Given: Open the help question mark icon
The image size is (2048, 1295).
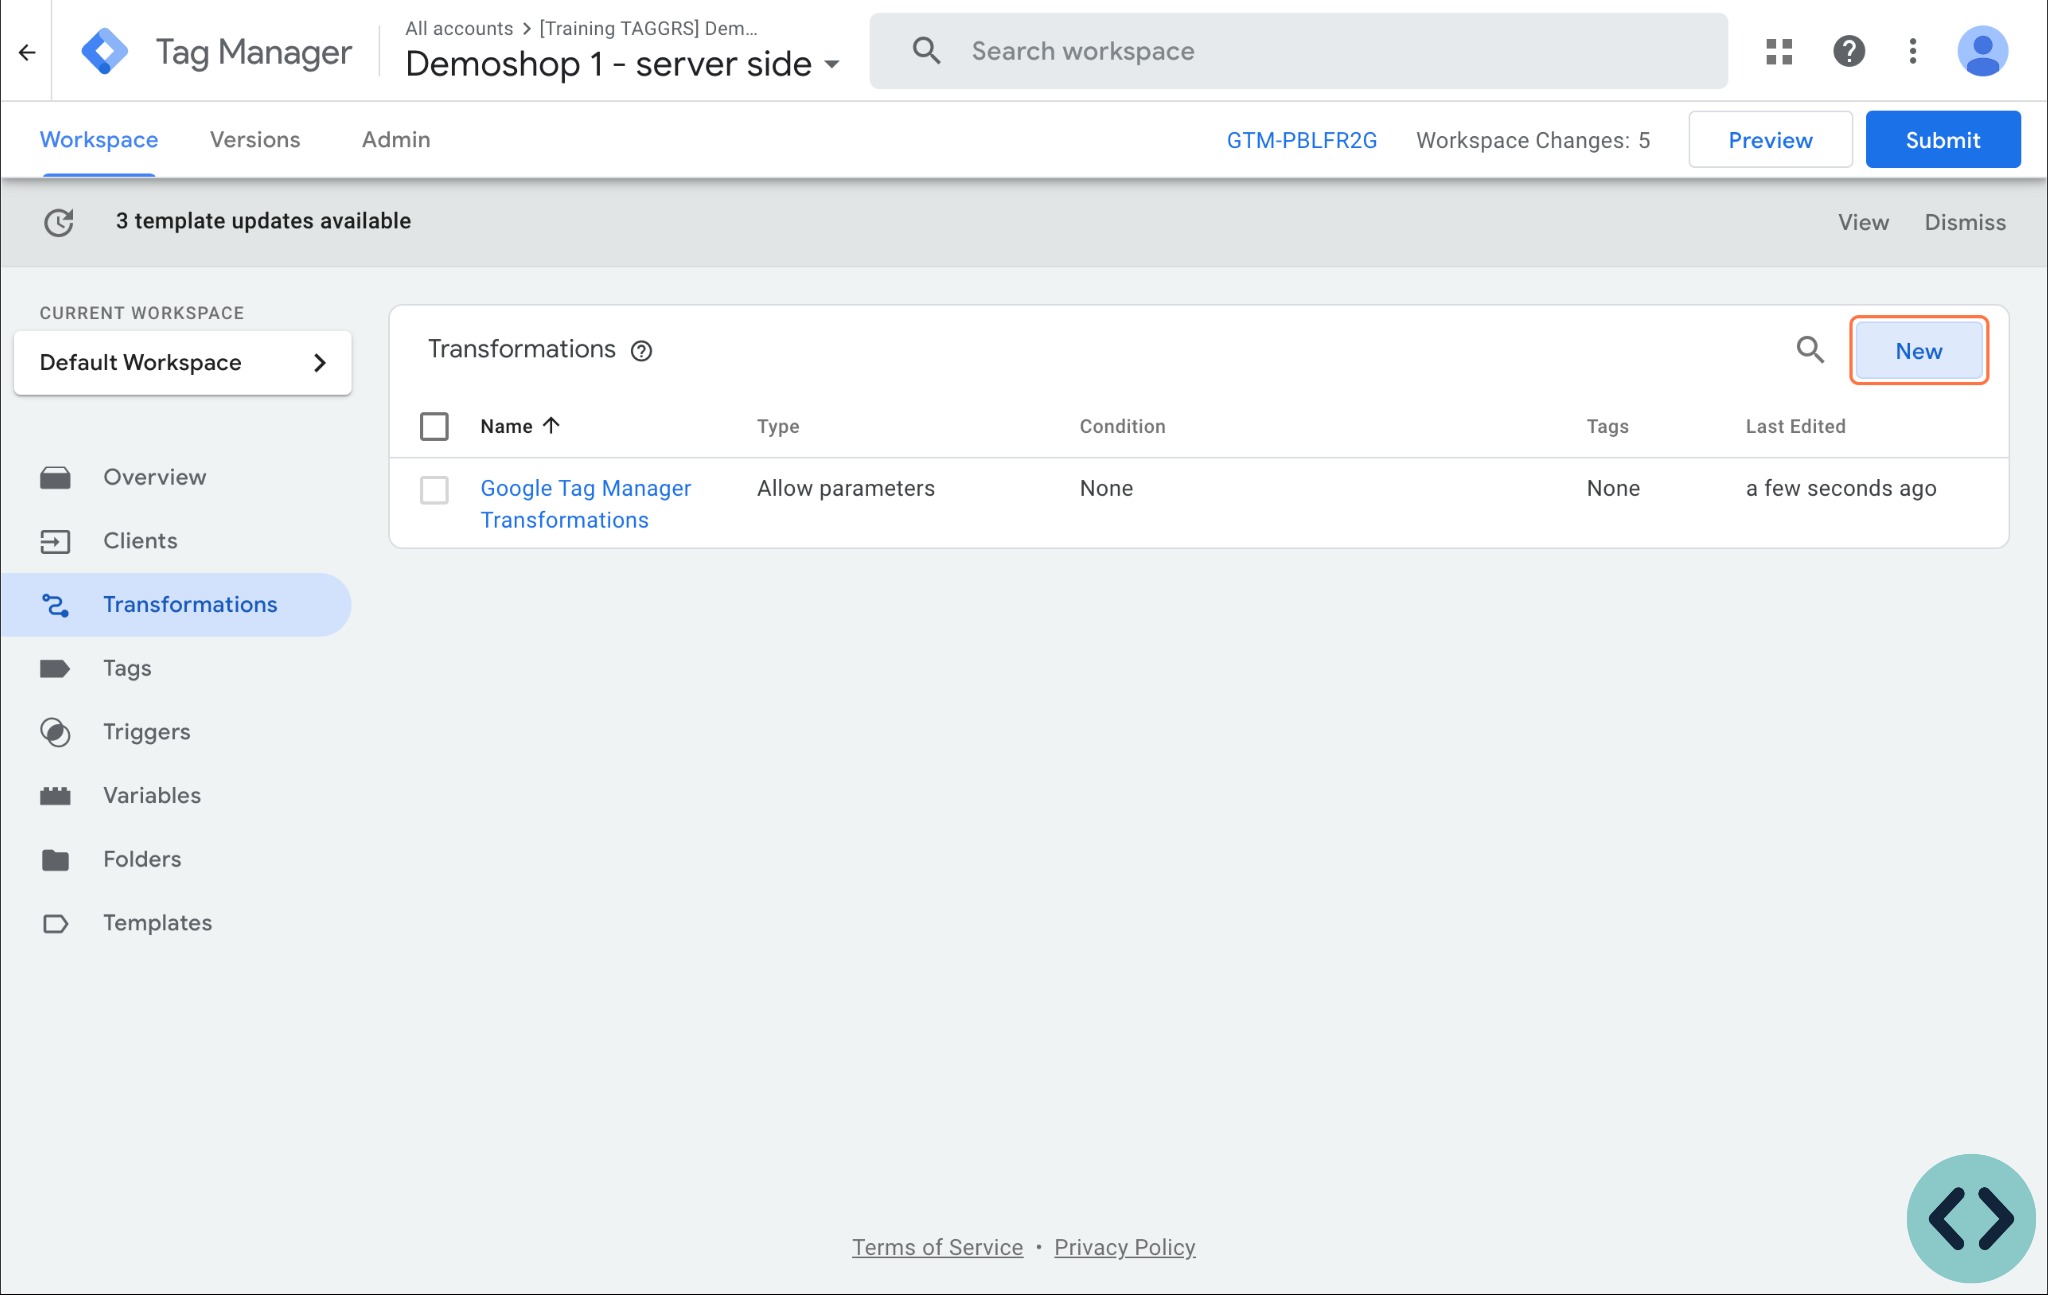Looking at the screenshot, I should point(1849,51).
